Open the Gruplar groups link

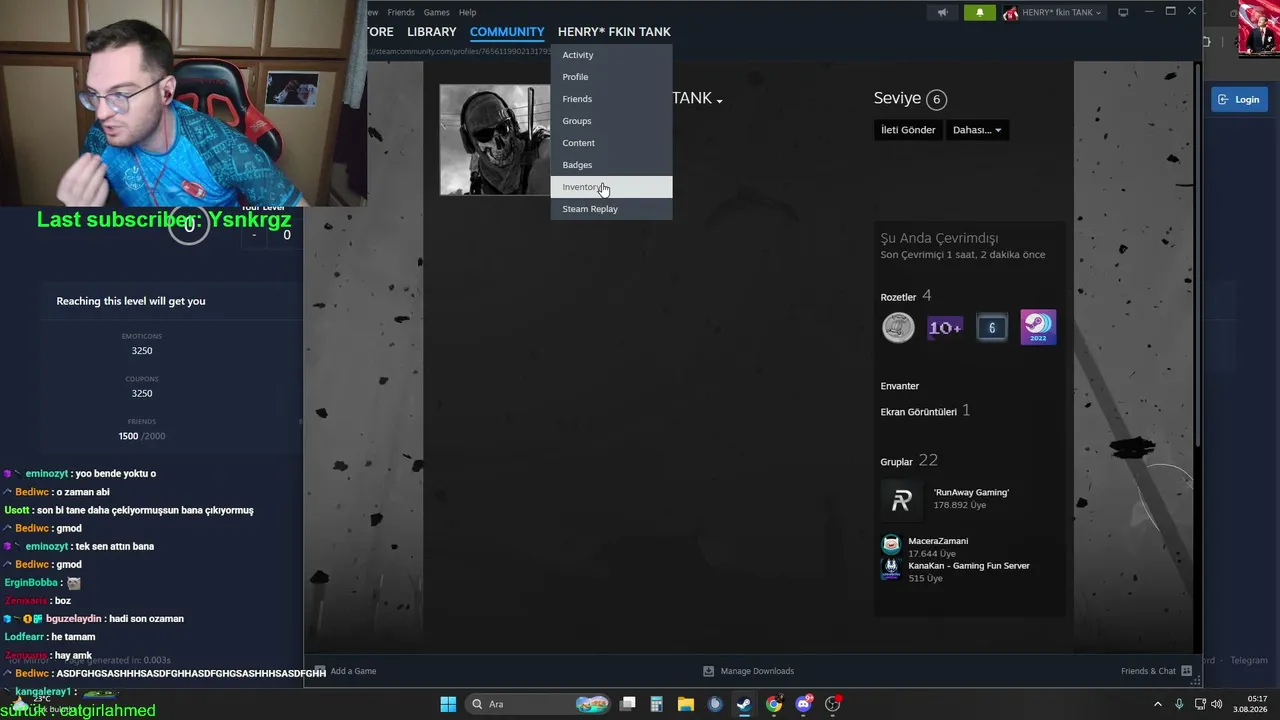pyautogui.click(x=896, y=462)
